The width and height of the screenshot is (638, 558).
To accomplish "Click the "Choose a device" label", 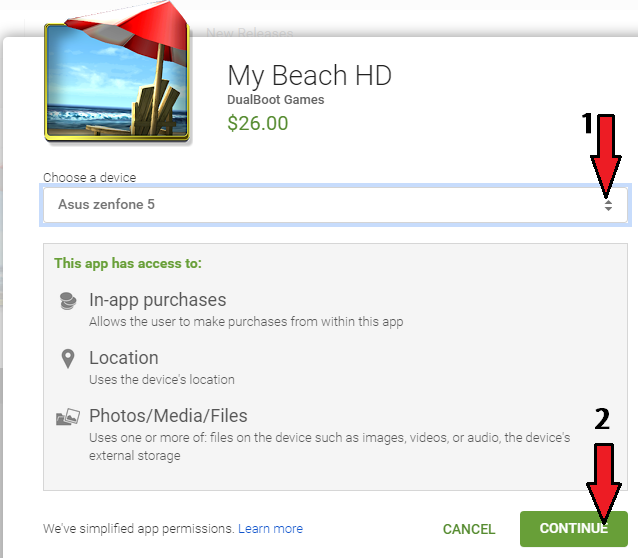I will (89, 177).
